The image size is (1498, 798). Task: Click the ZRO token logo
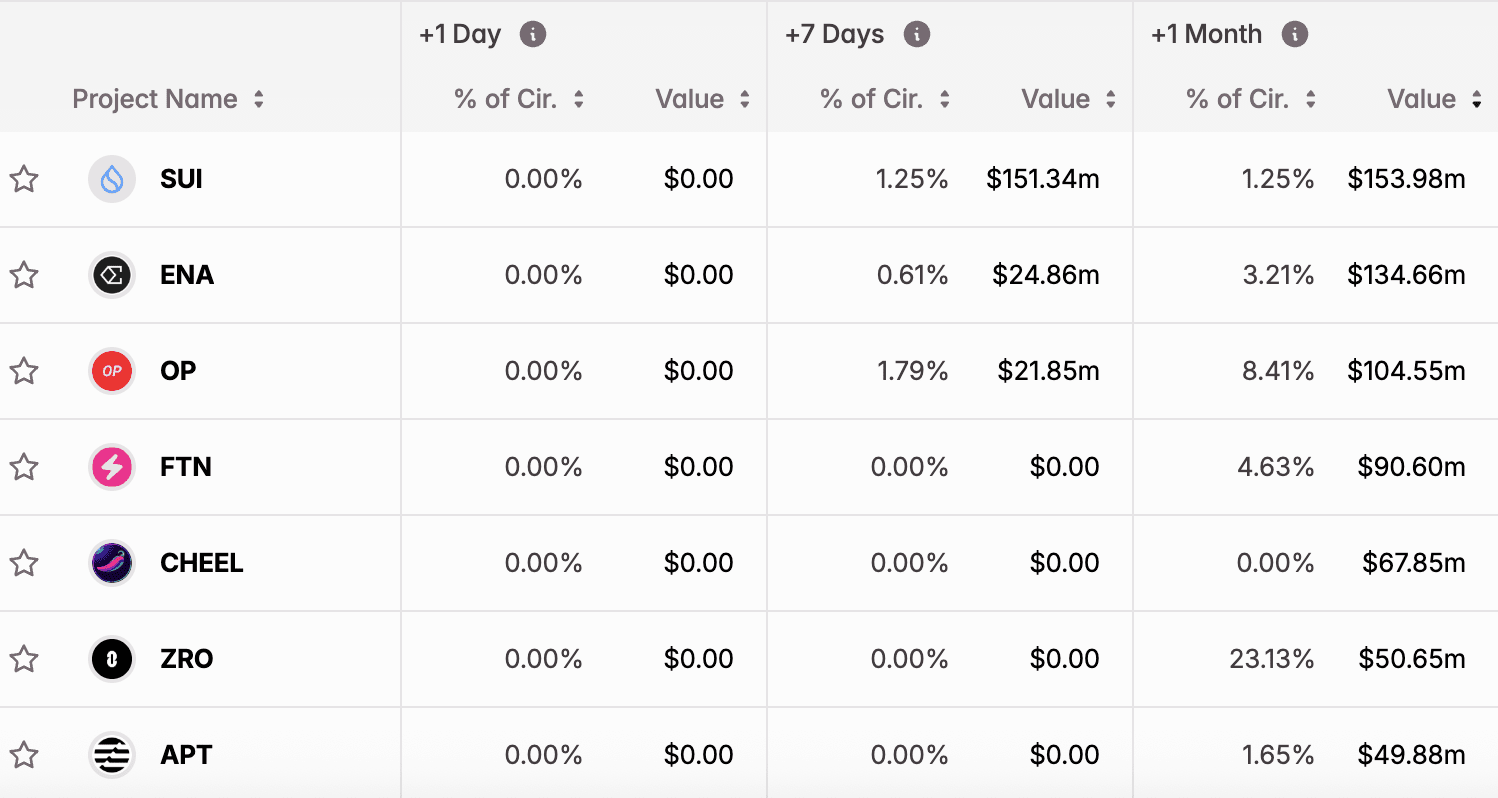pos(111,658)
